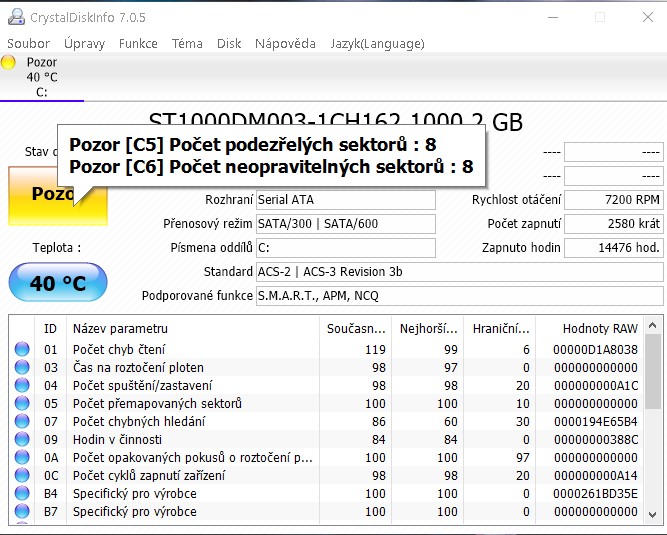
Task: Click blue status icon for Počet spuštění/zastavení
Action: point(22,386)
